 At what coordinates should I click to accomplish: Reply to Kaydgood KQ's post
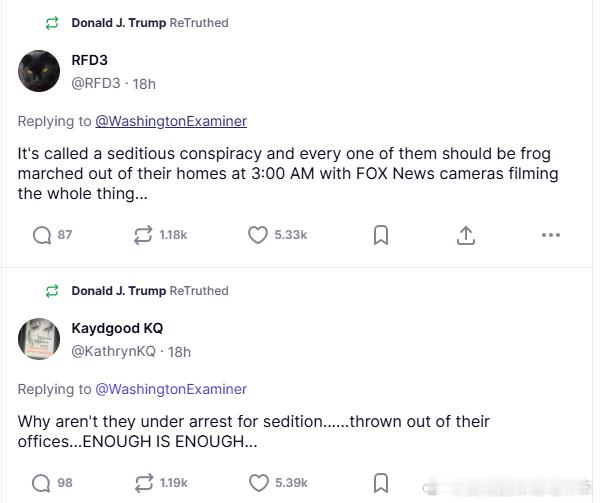coord(42,483)
